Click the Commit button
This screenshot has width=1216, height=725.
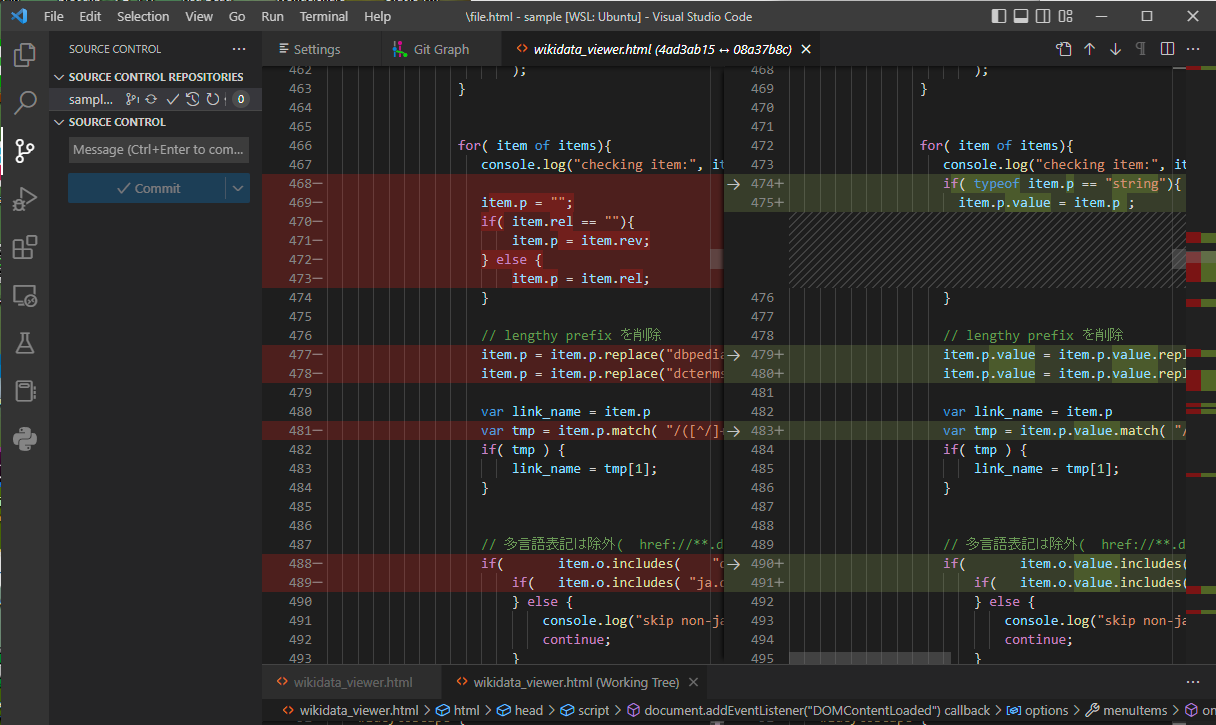click(x=147, y=188)
